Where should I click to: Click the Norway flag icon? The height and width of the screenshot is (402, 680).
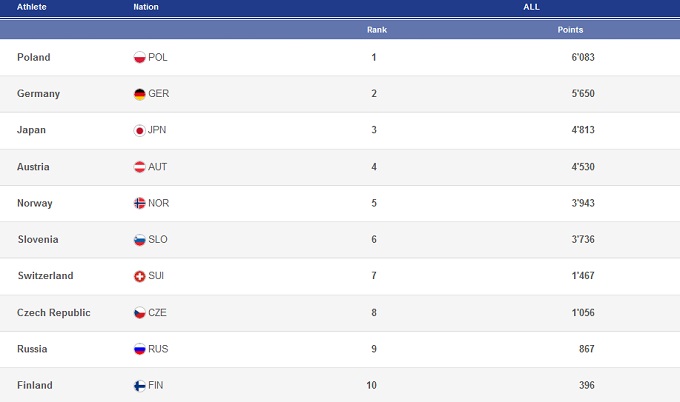(x=140, y=203)
